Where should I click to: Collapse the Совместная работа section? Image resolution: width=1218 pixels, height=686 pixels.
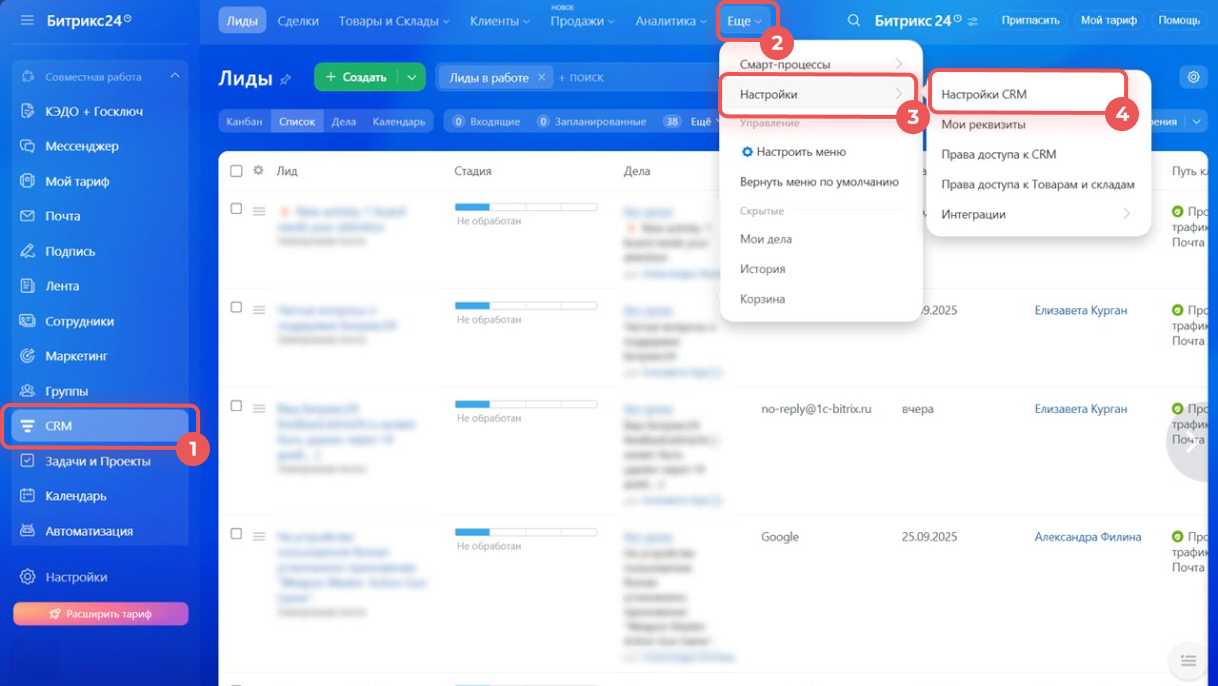[x=175, y=77]
